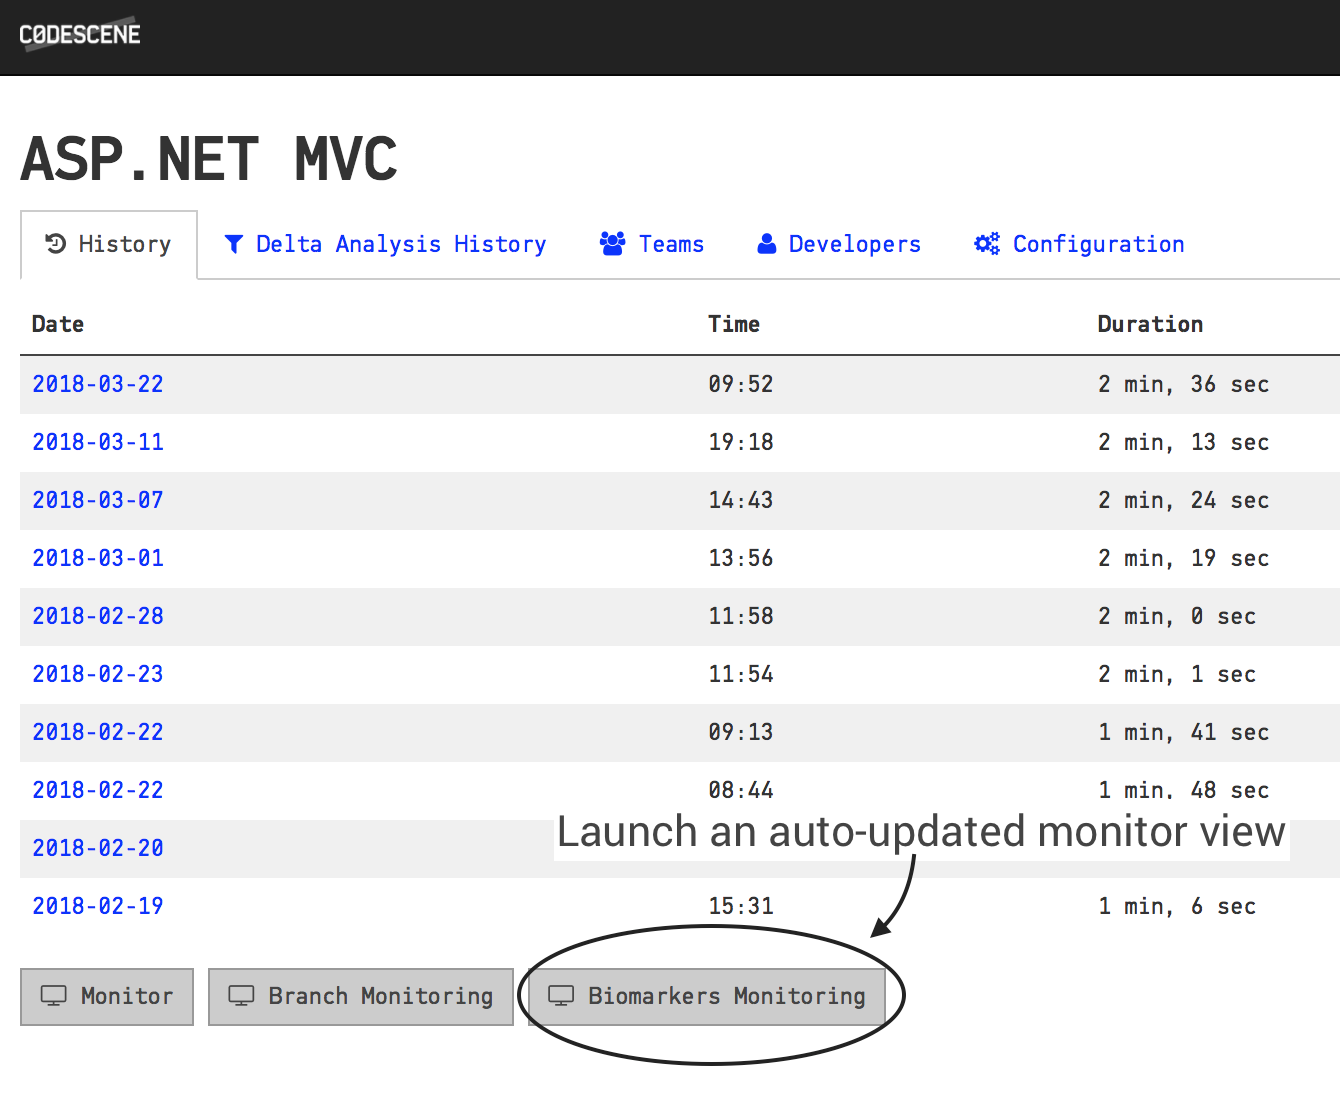Click duration 2 min, 0 sec
This screenshot has height=1096, width=1340.
pyautogui.click(x=1177, y=616)
